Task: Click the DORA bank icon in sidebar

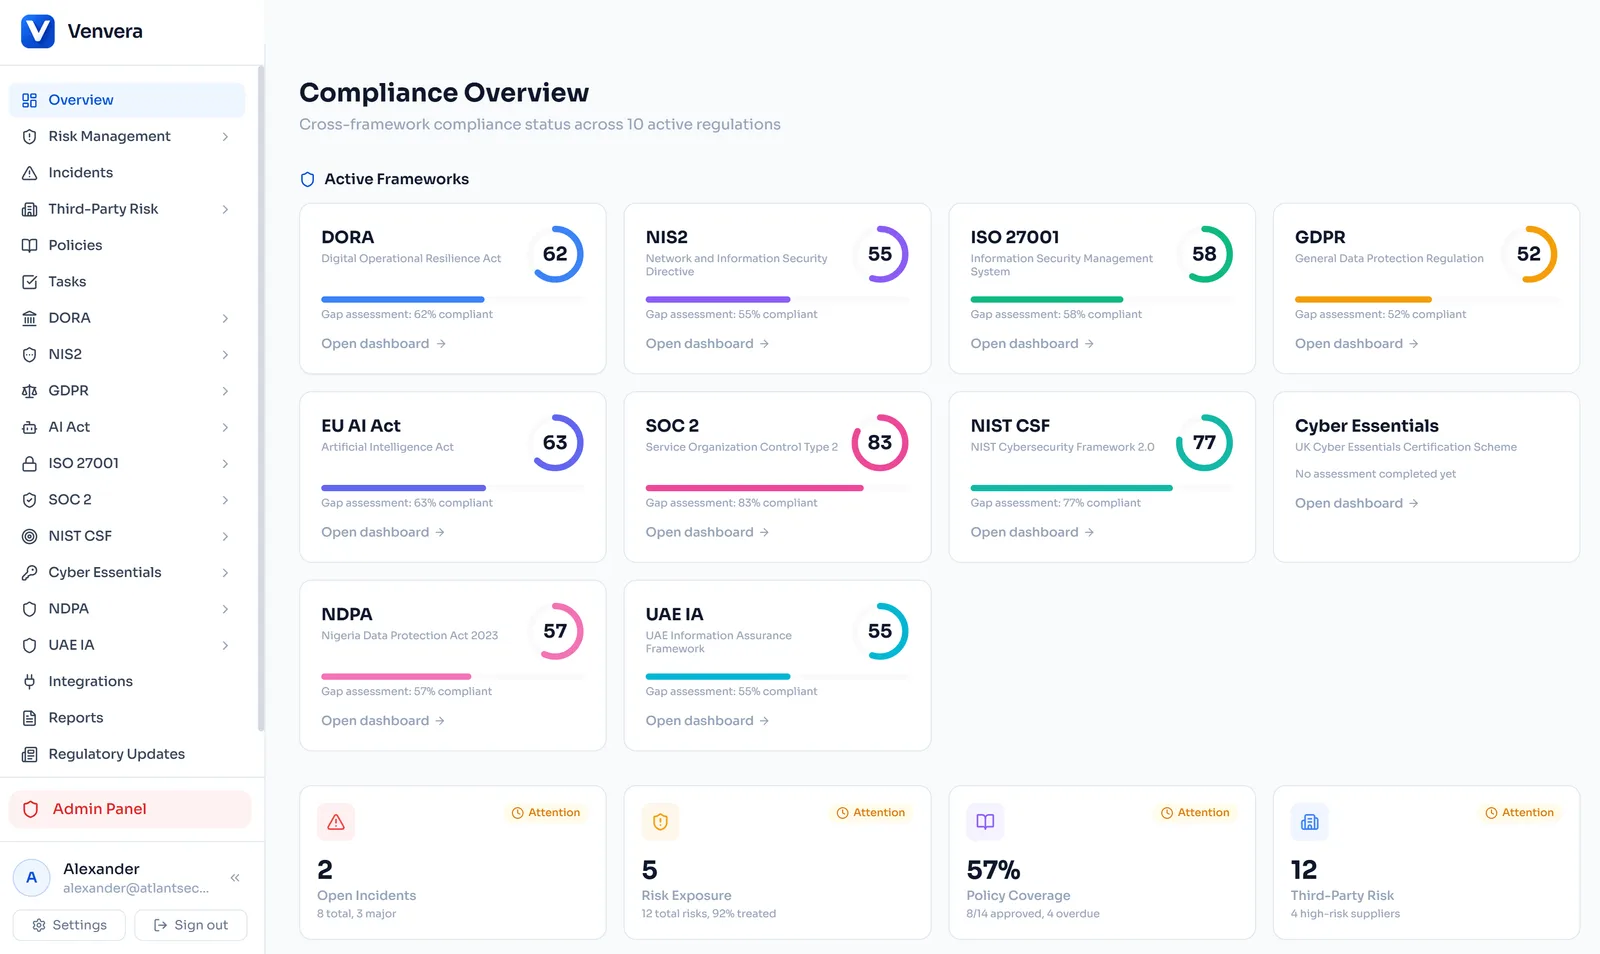Action: pyautogui.click(x=30, y=318)
